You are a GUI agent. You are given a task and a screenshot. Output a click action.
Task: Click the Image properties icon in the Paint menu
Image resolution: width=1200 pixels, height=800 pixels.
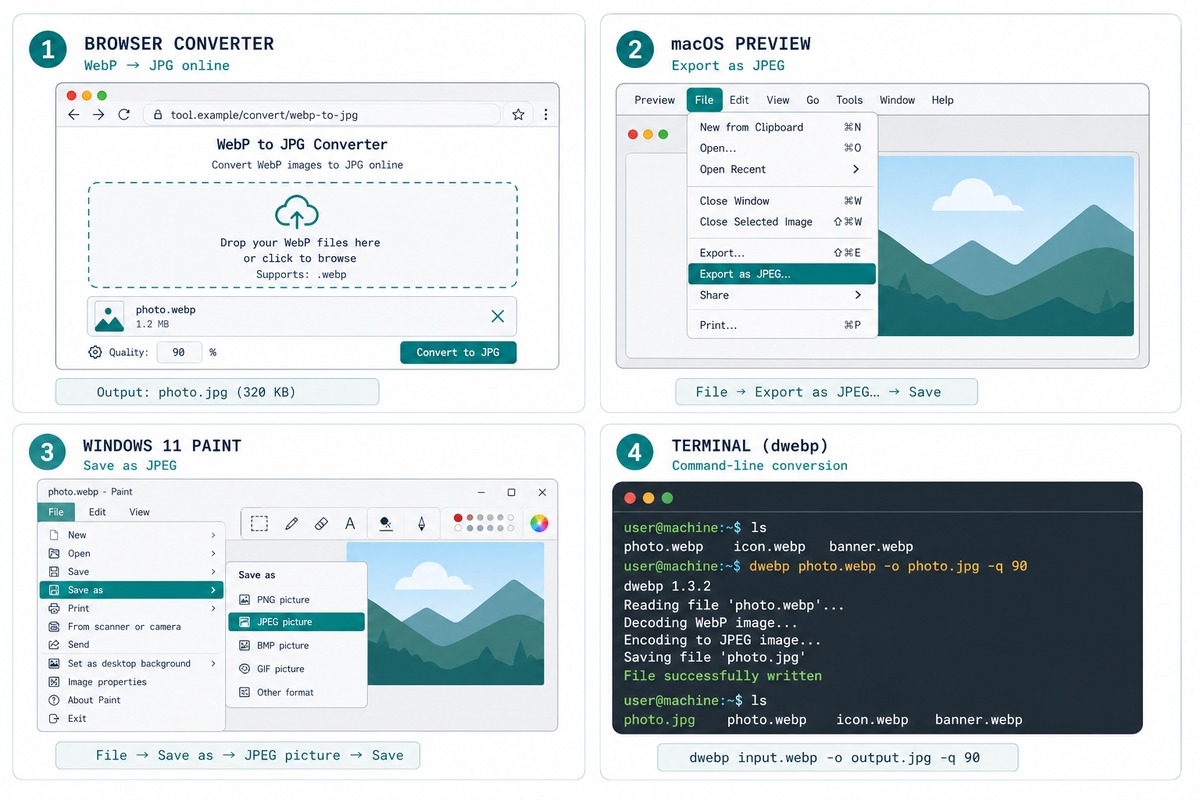point(54,682)
